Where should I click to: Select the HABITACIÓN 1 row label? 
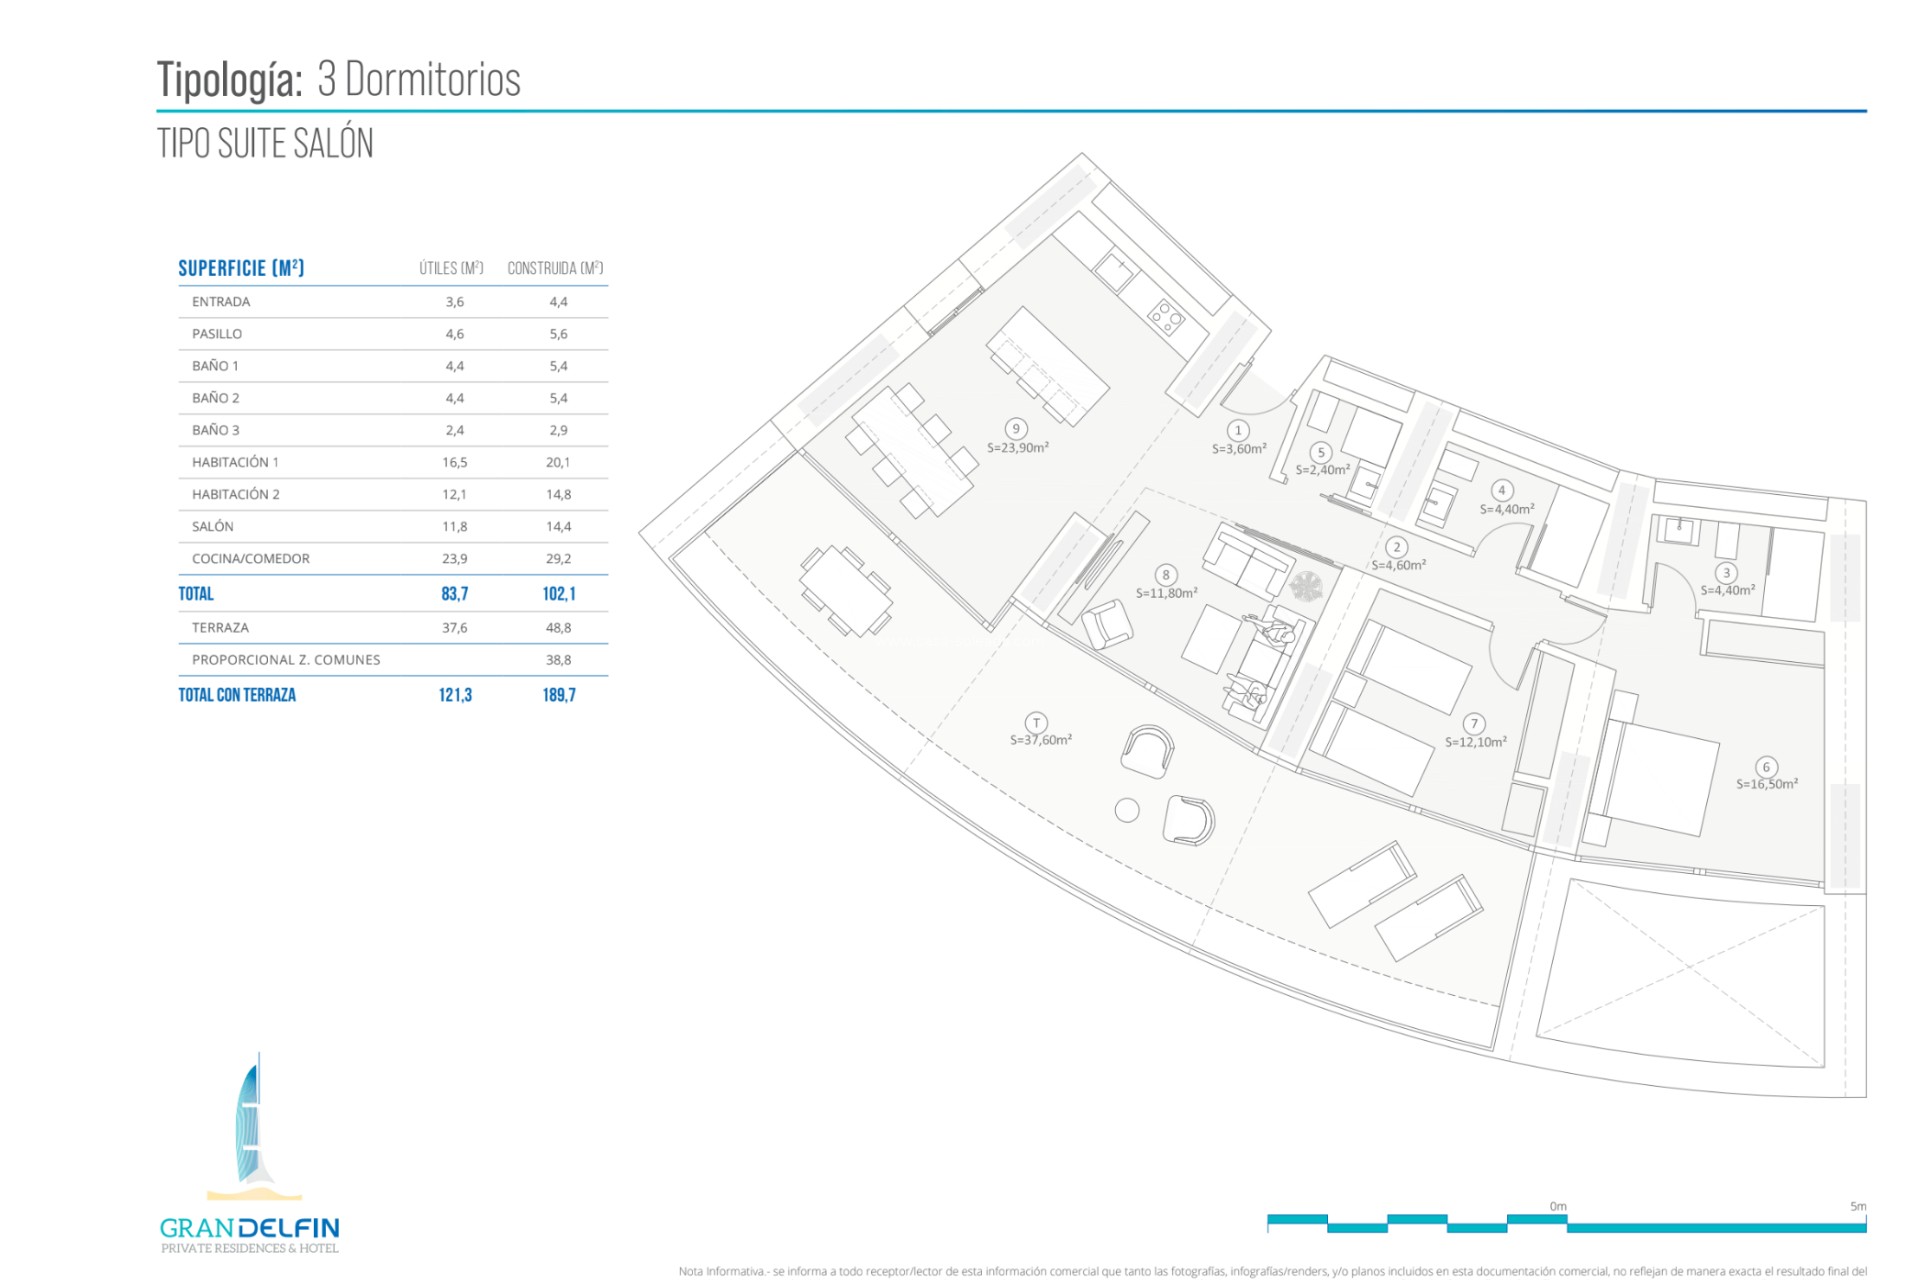pos(235,461)
